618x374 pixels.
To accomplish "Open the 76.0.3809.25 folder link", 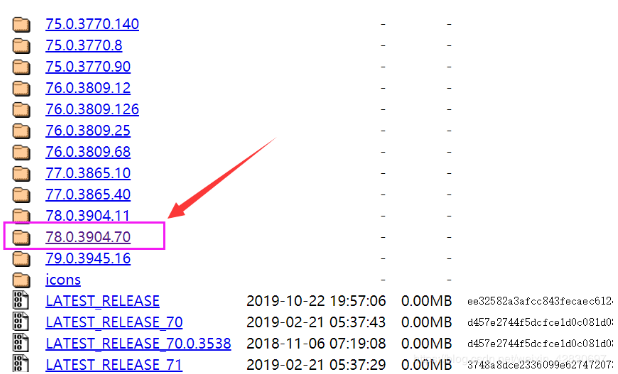I will (88, 130).
